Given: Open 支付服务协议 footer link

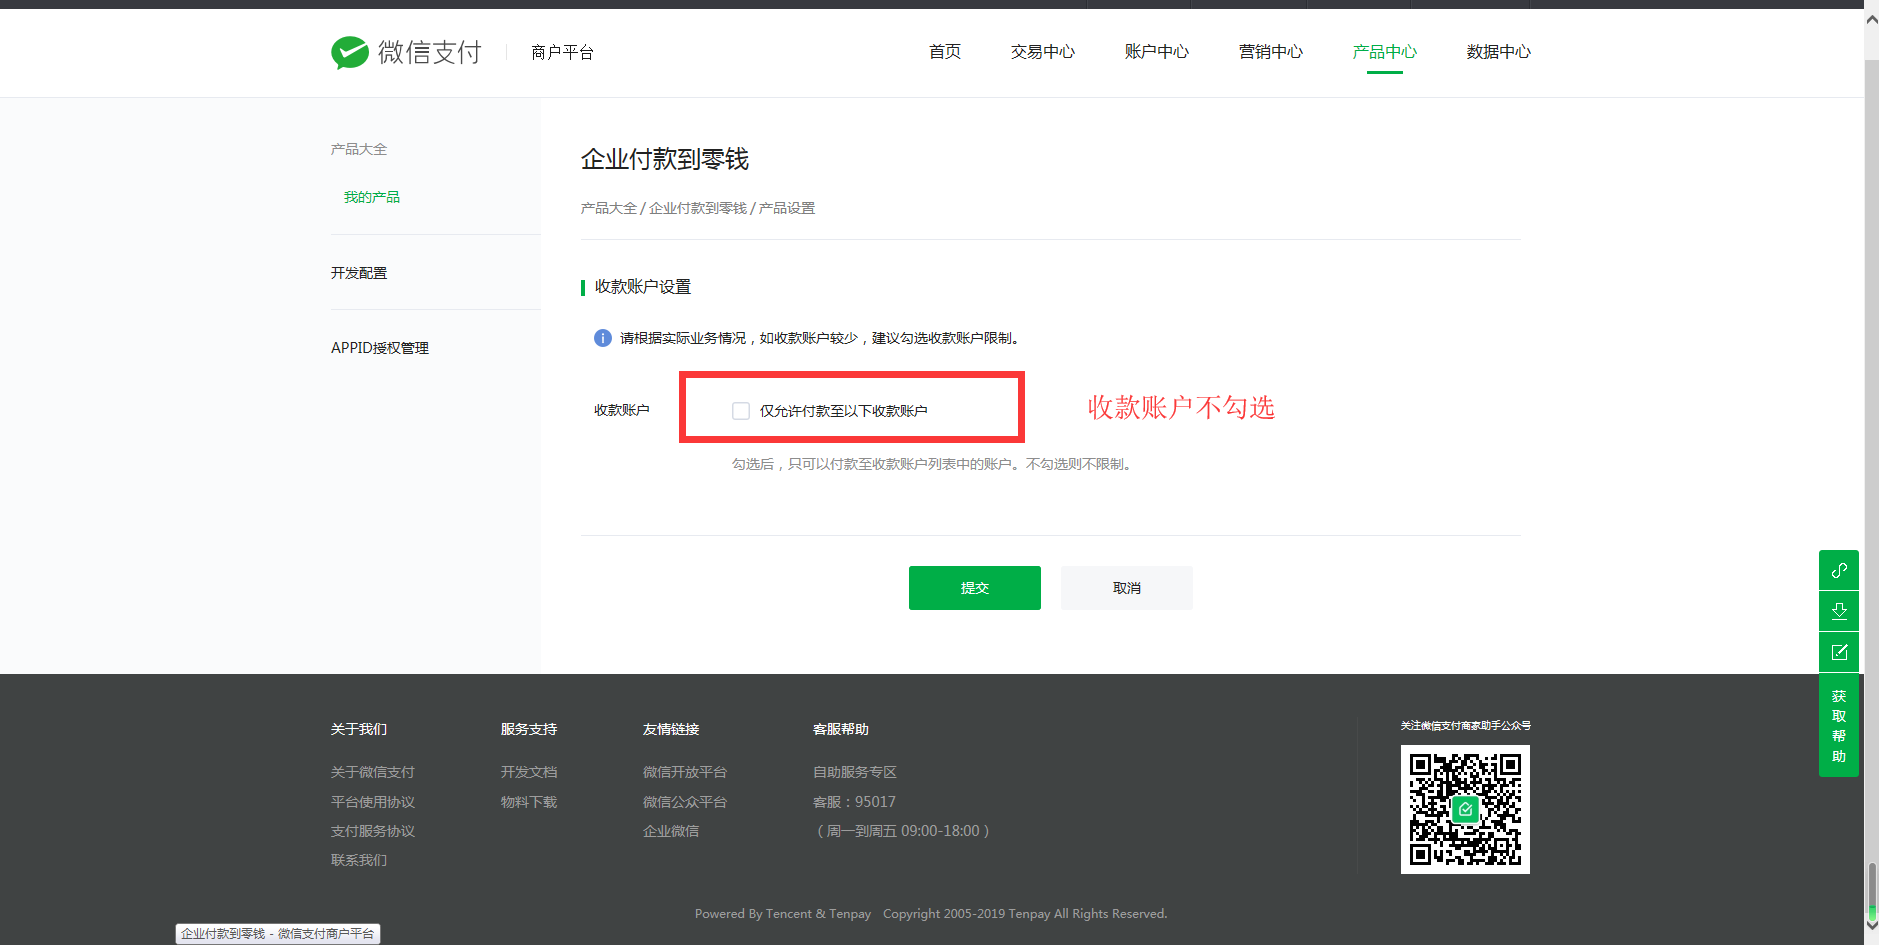Looking at the screenshot, I should click(373, 831).
